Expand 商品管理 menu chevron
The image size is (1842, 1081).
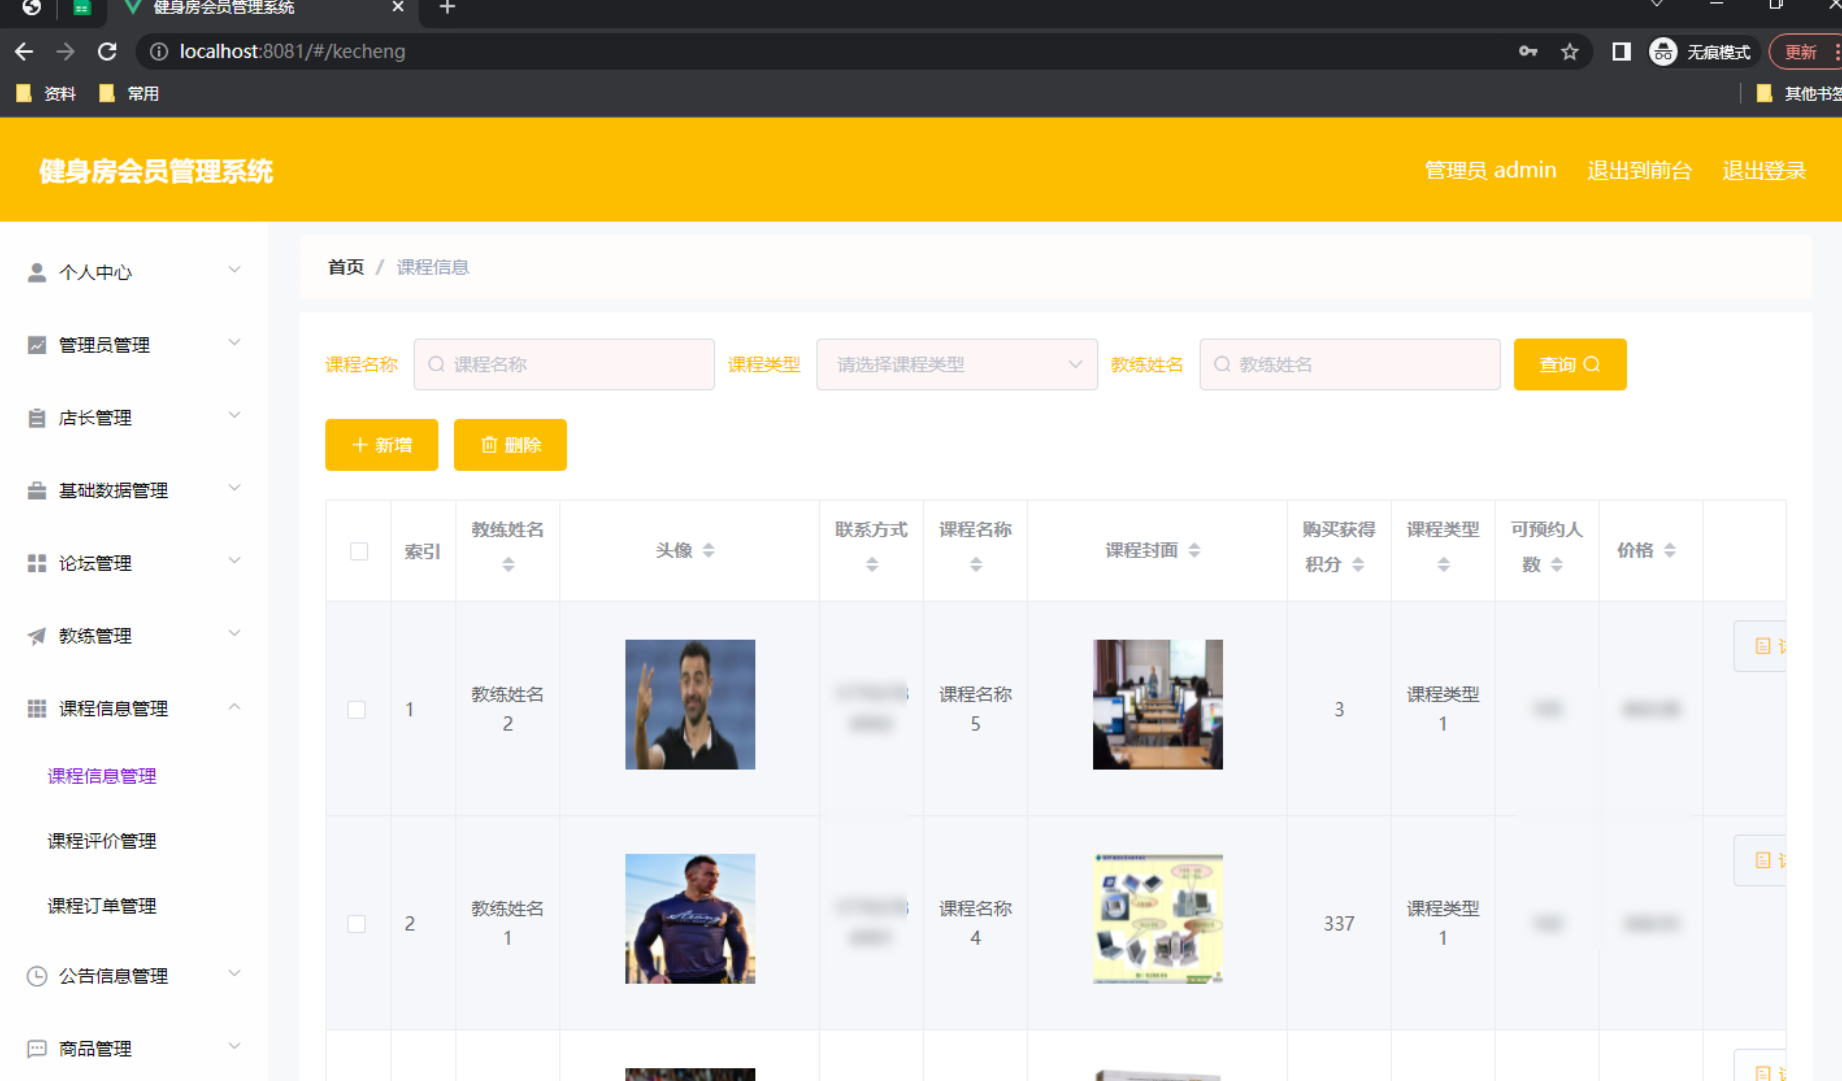[x=234, y=1047]
